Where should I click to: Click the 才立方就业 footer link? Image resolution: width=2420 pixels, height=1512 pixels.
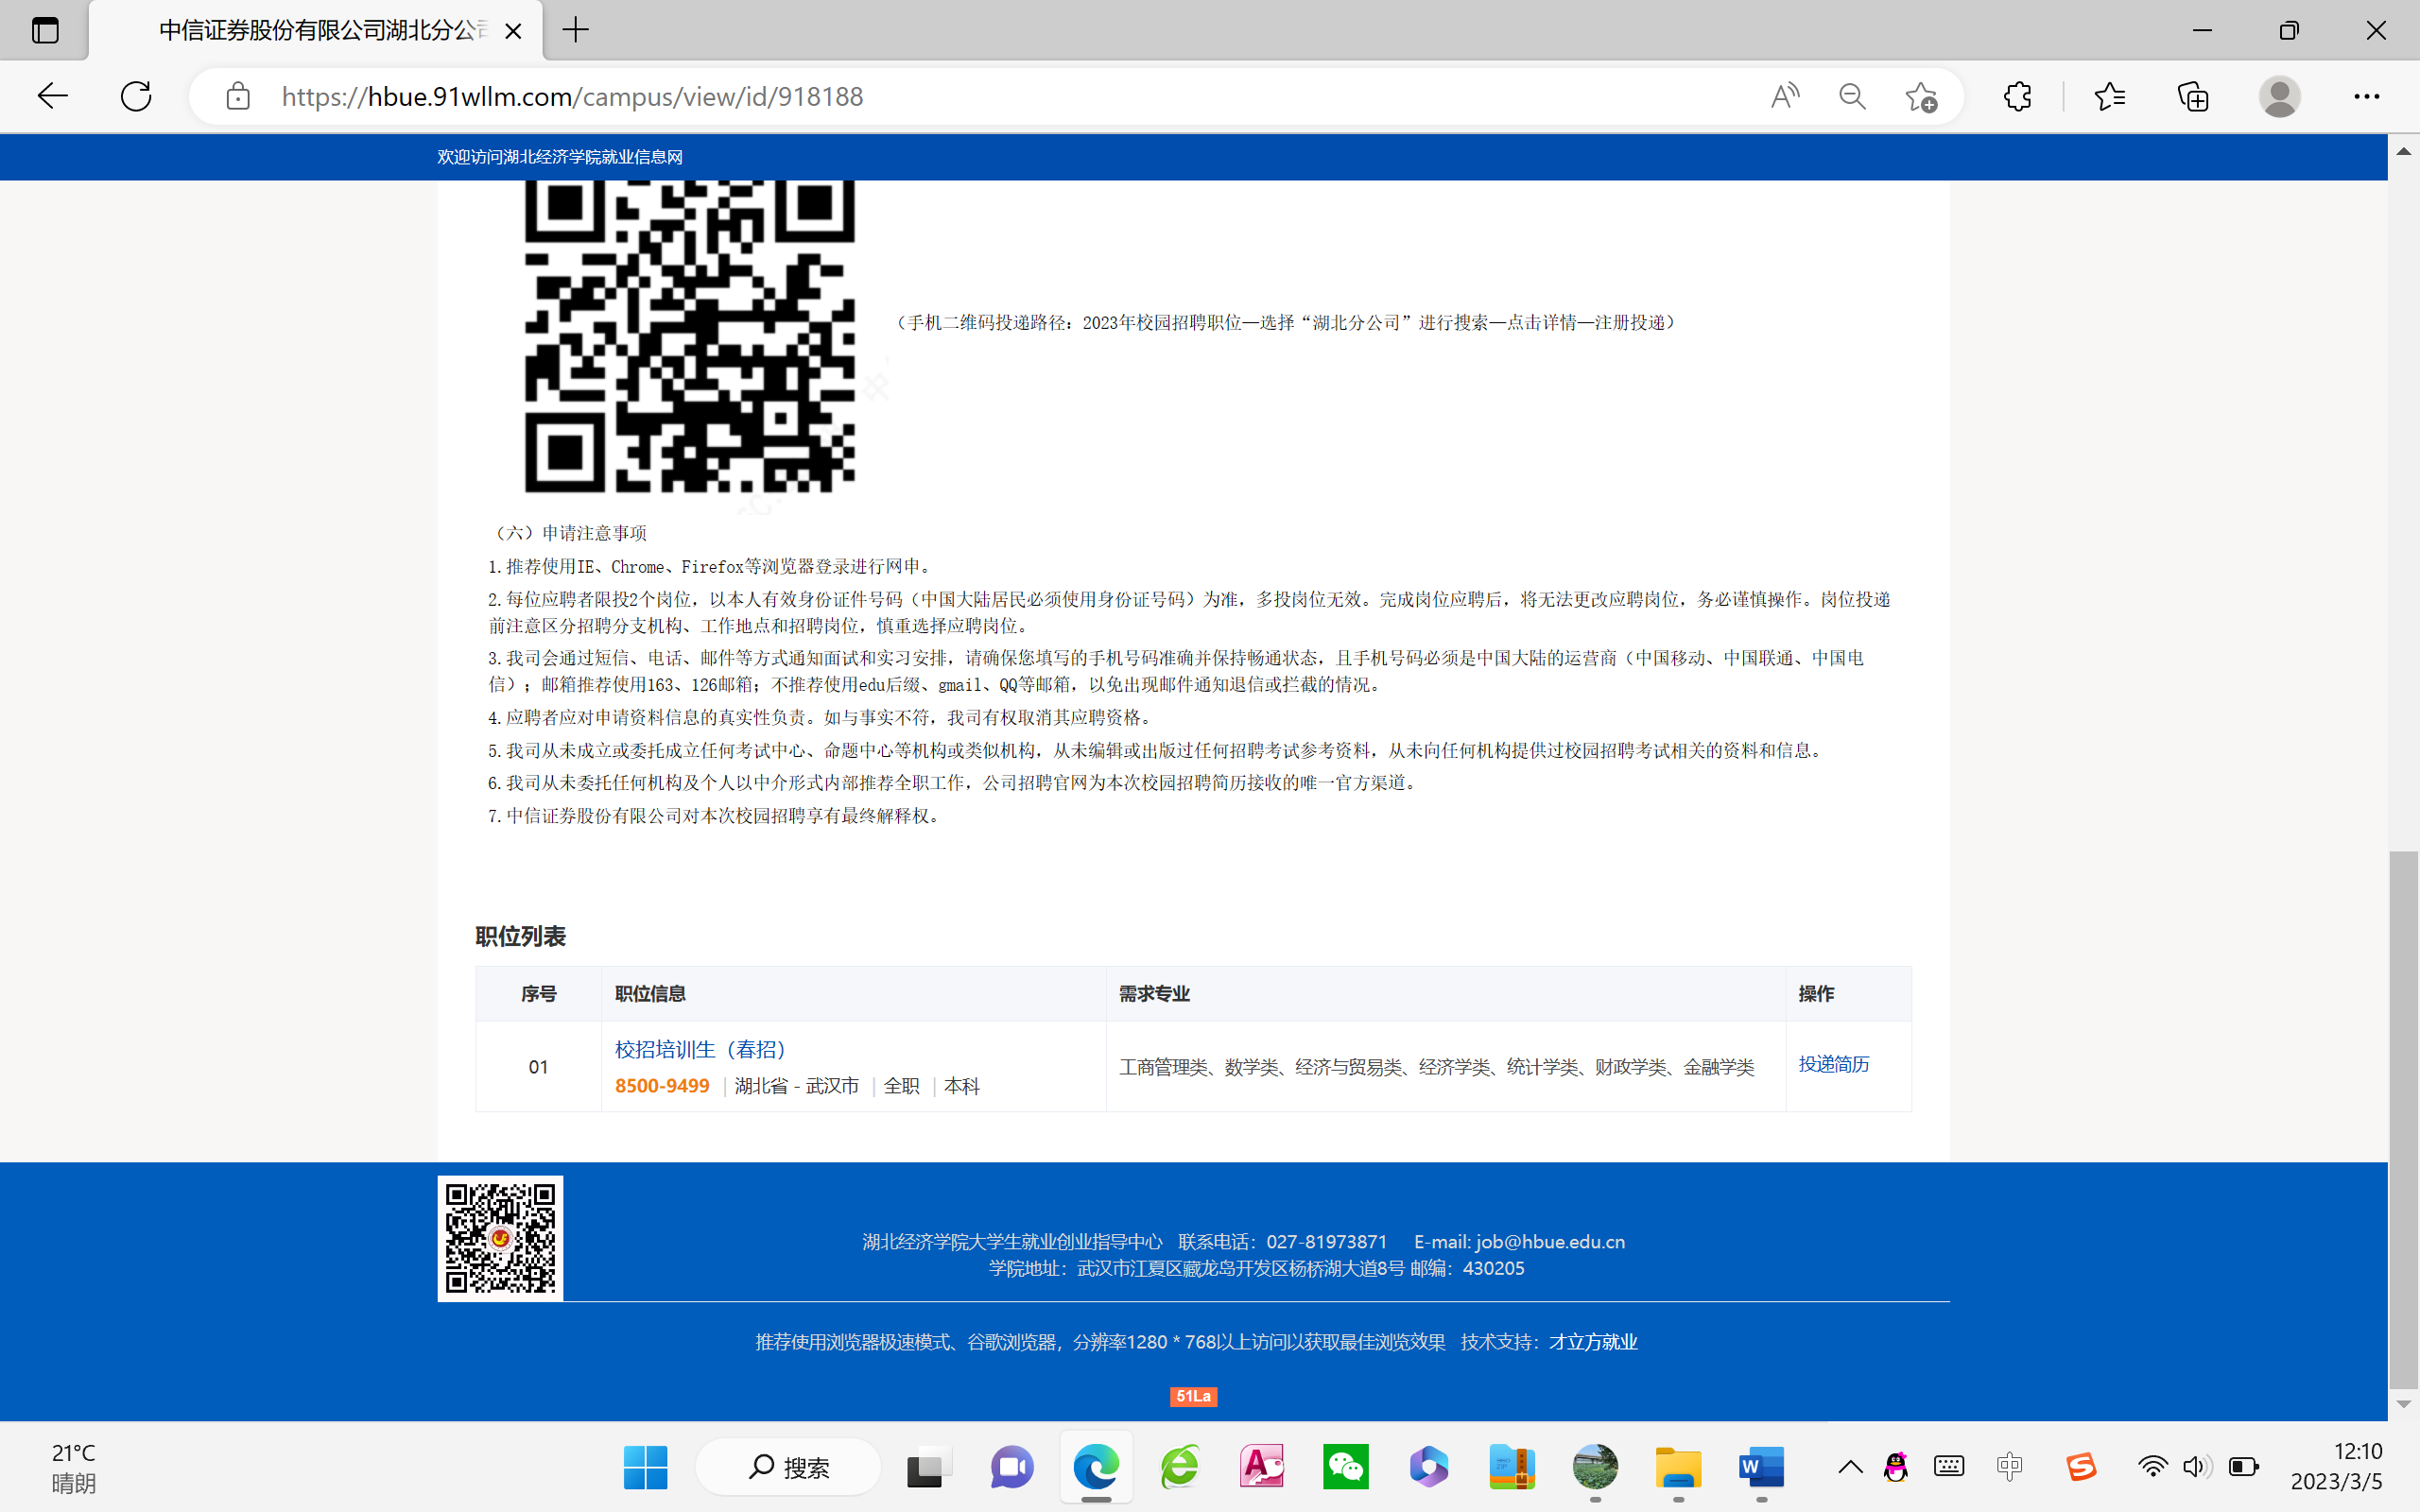pos(1592,1342)
